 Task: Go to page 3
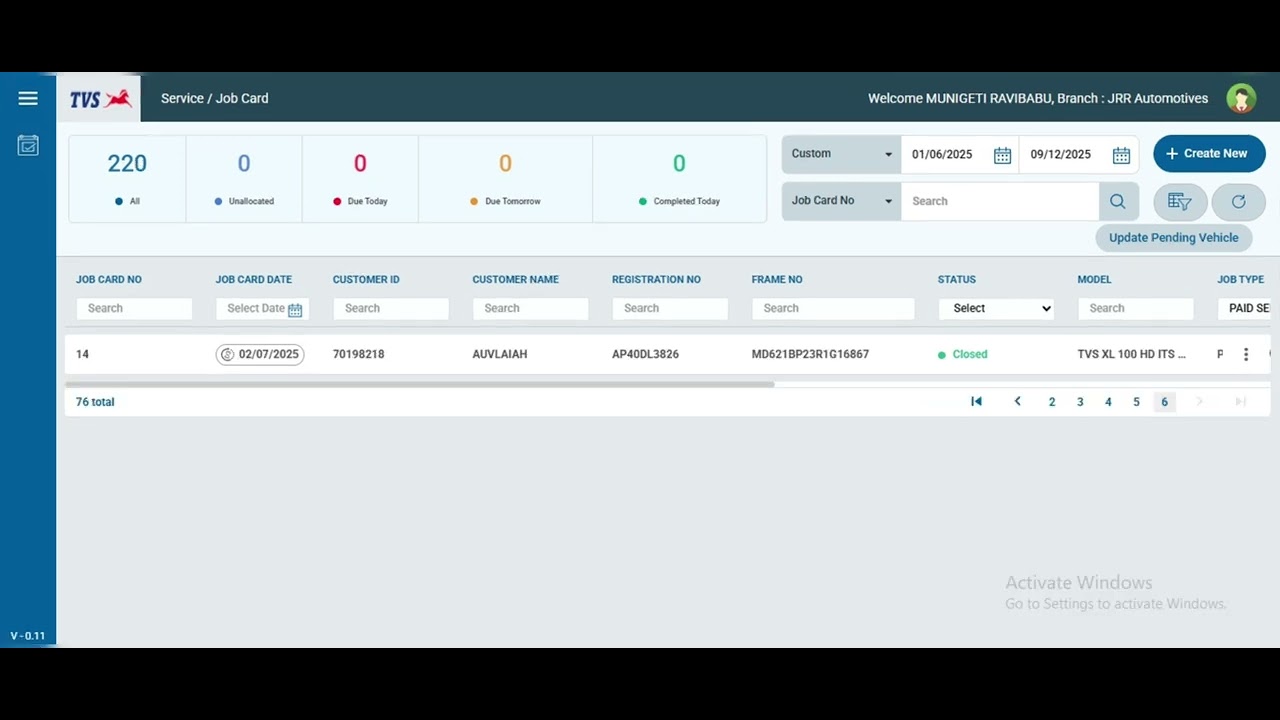tap(1080, 402)
